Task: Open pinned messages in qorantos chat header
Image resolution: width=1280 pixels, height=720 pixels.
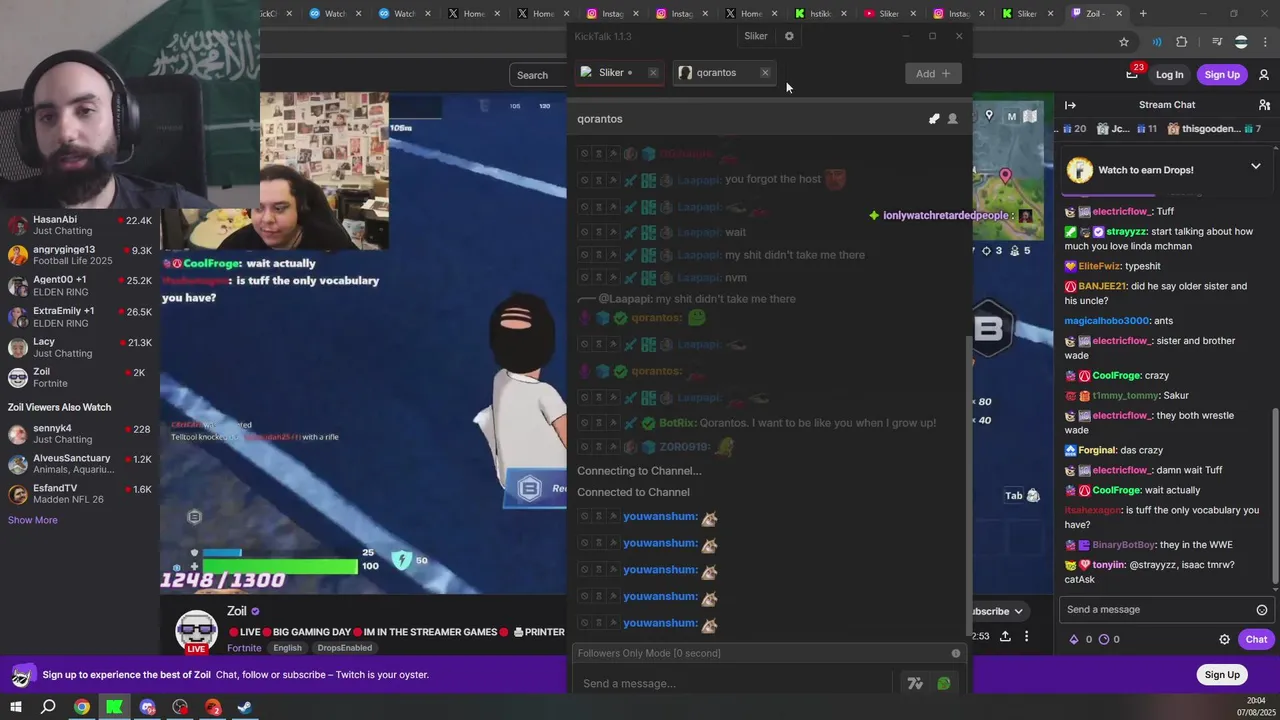Action: [934, 119]
